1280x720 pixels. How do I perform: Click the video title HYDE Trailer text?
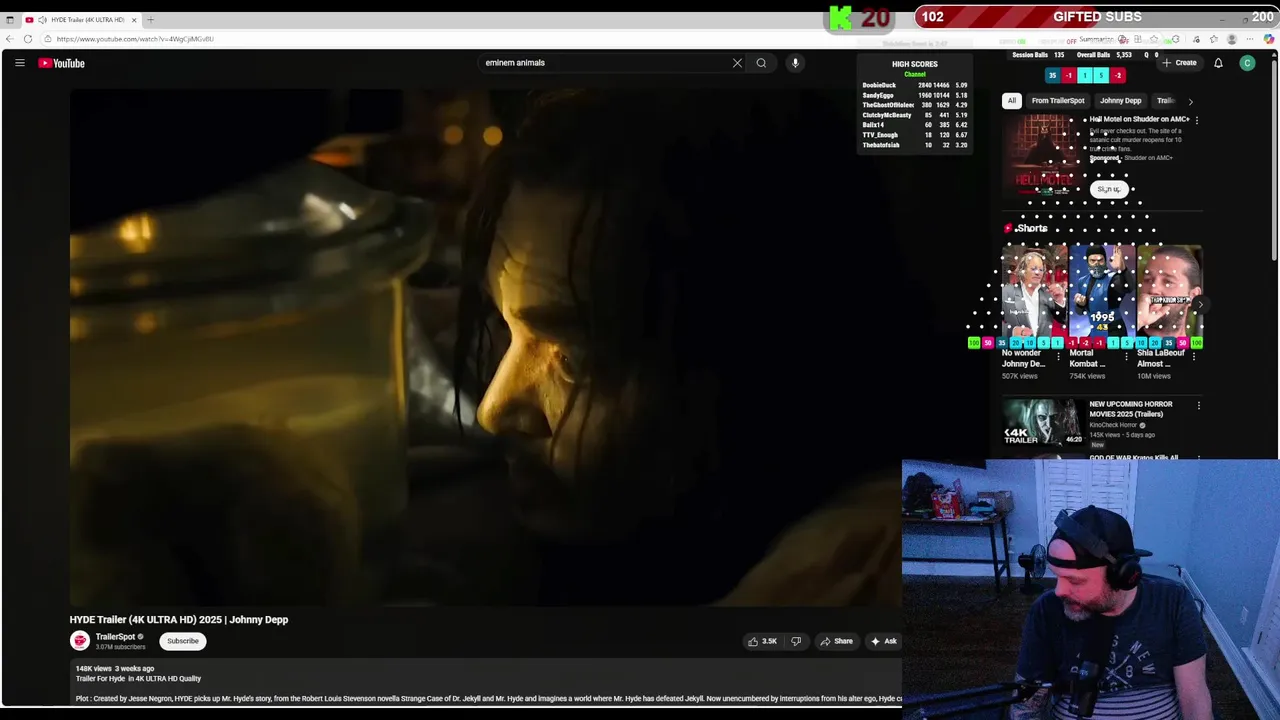(x=179, y=620)
